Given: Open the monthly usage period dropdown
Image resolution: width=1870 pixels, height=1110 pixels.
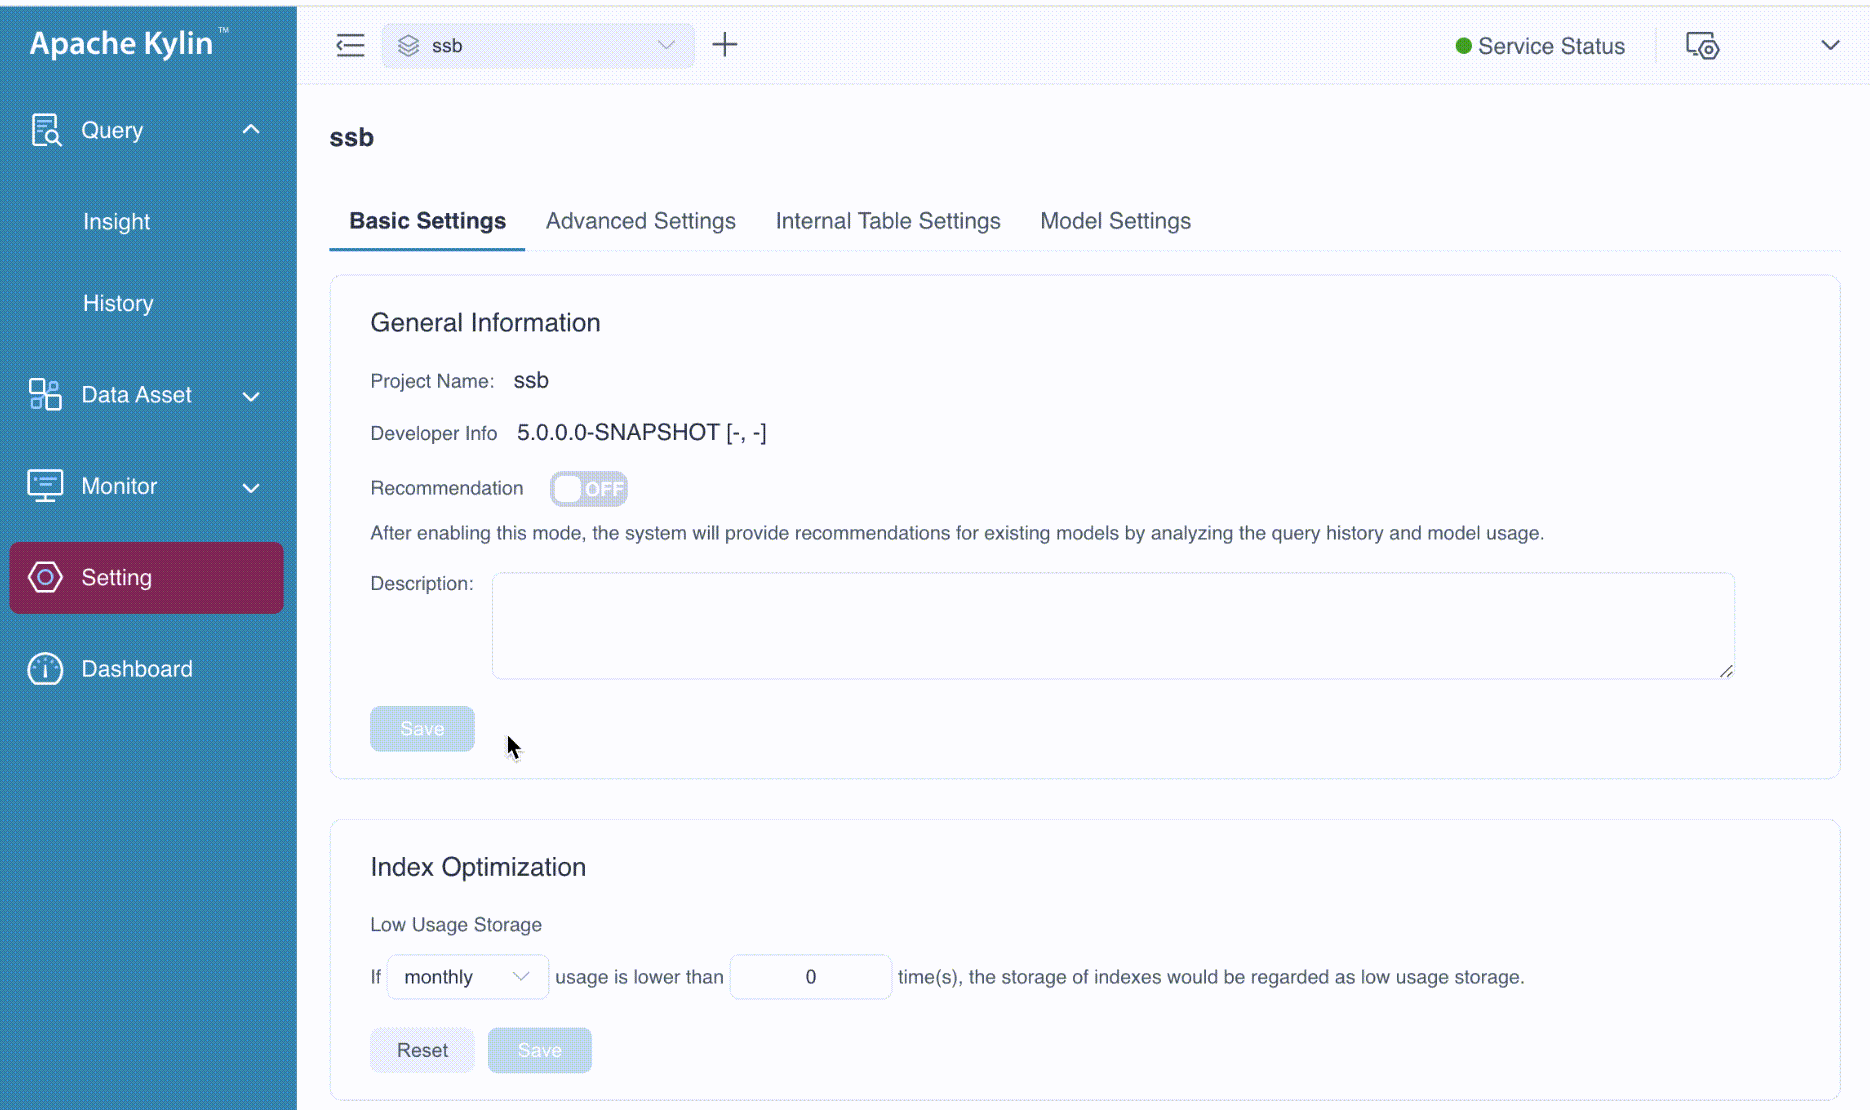Looking at the screenshot, I should click(x=467, y=977).
